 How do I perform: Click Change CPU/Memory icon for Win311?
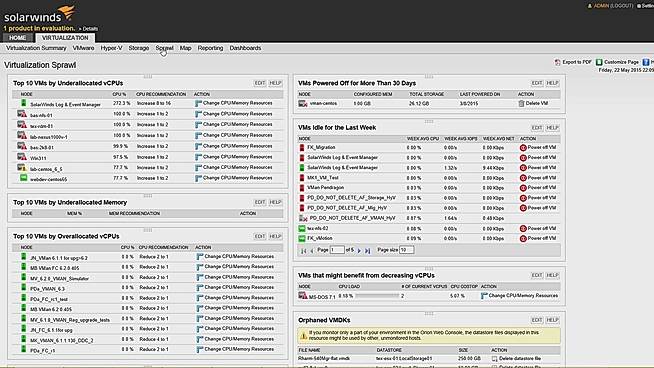198,157
